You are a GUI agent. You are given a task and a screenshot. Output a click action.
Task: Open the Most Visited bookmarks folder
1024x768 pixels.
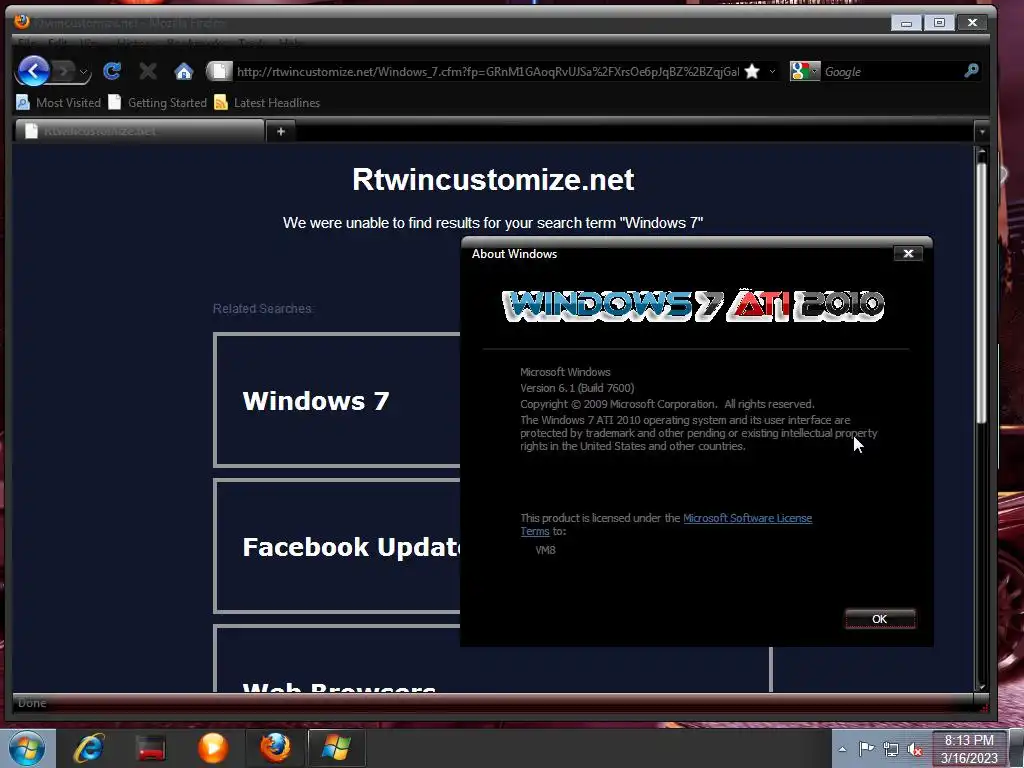(58, 103)
